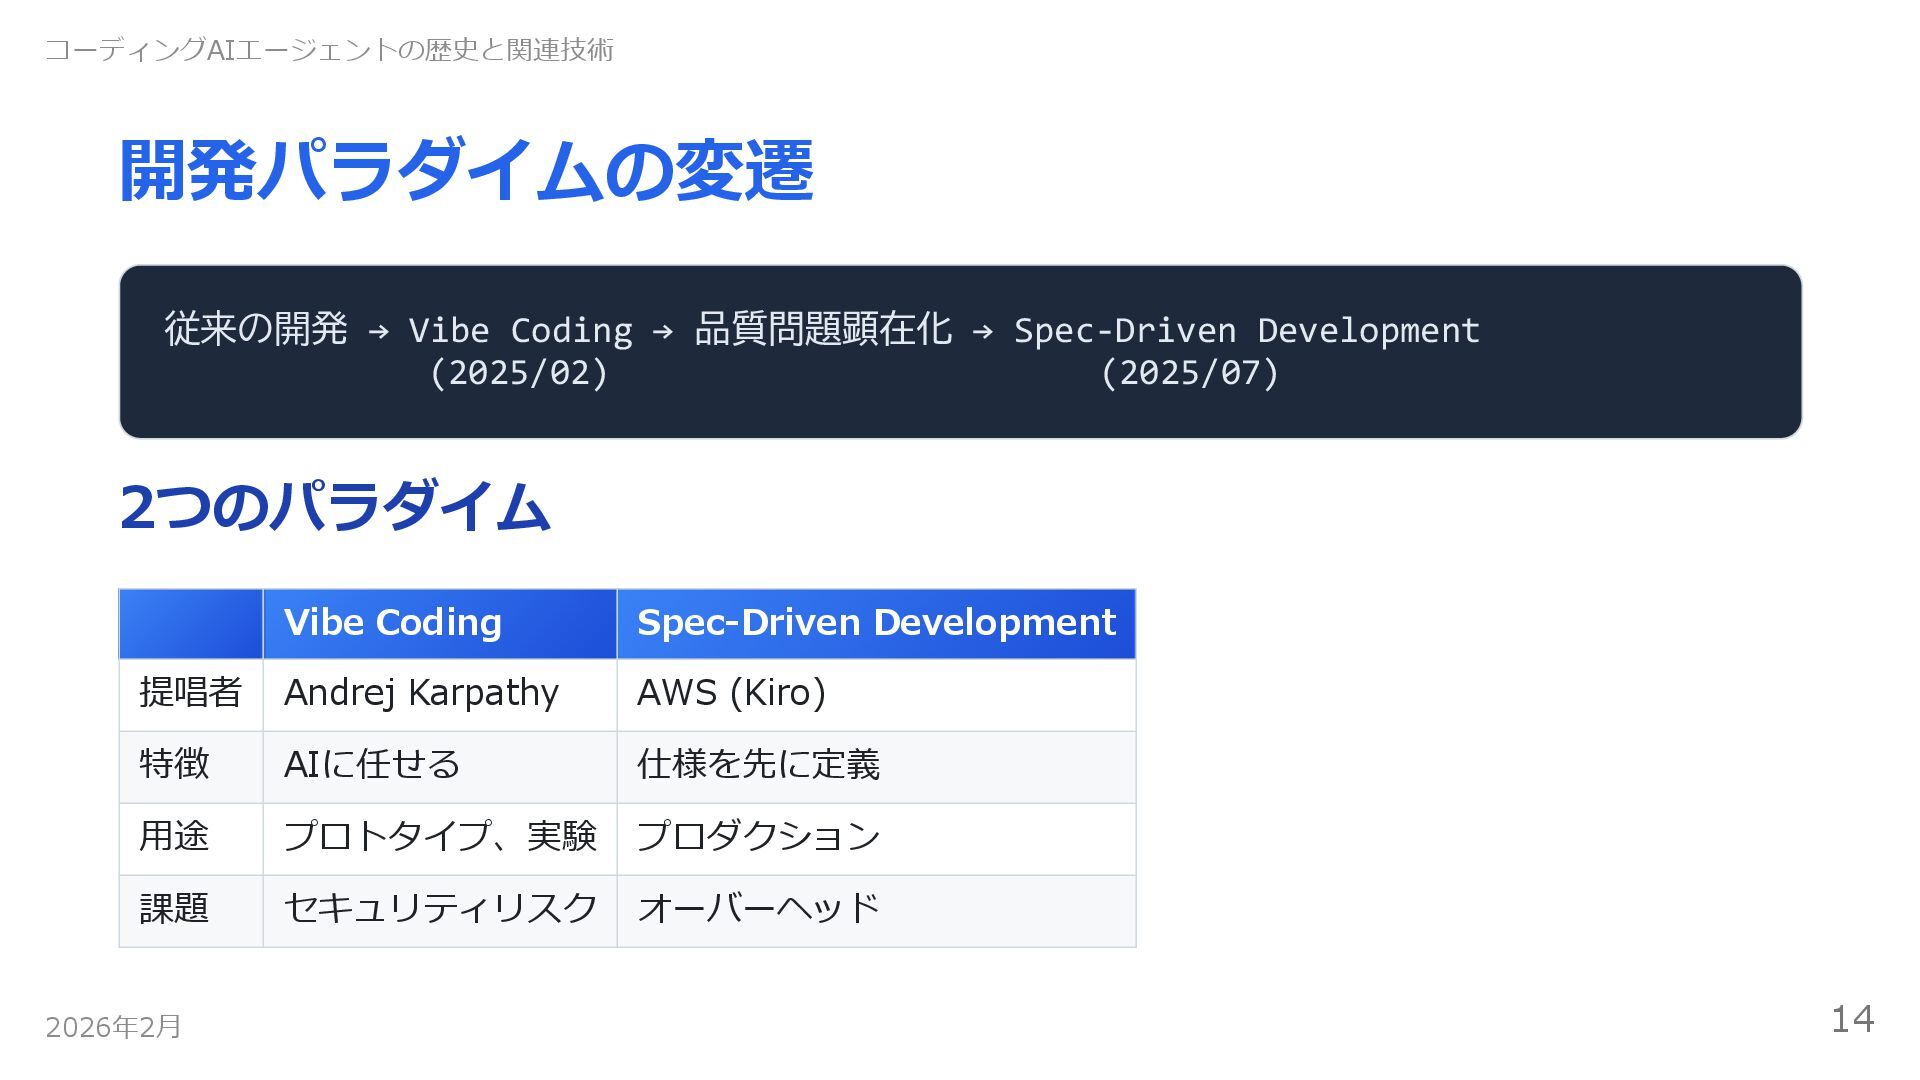Viewport: 1920px width, 1080px height.
Task: Click the (2025/02) date in dark box
Action: pos(519,374)
